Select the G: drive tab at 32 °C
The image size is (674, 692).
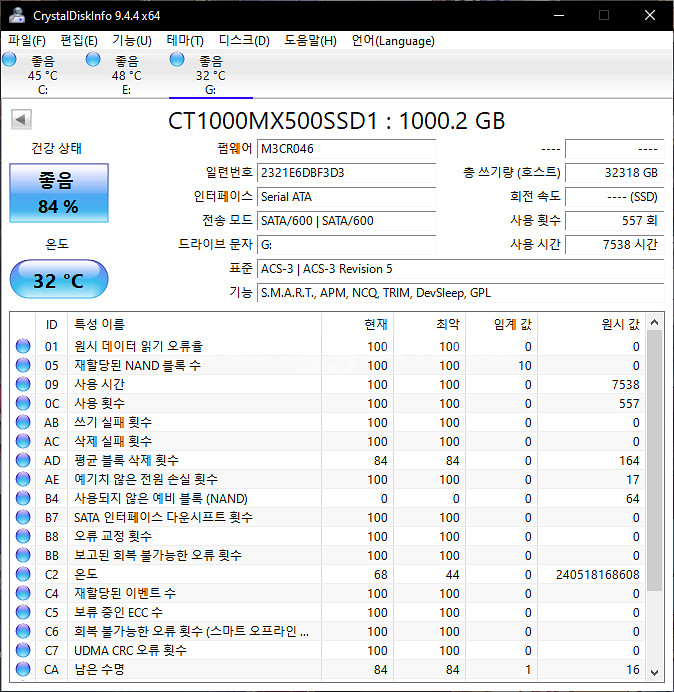tap(210, 75)
